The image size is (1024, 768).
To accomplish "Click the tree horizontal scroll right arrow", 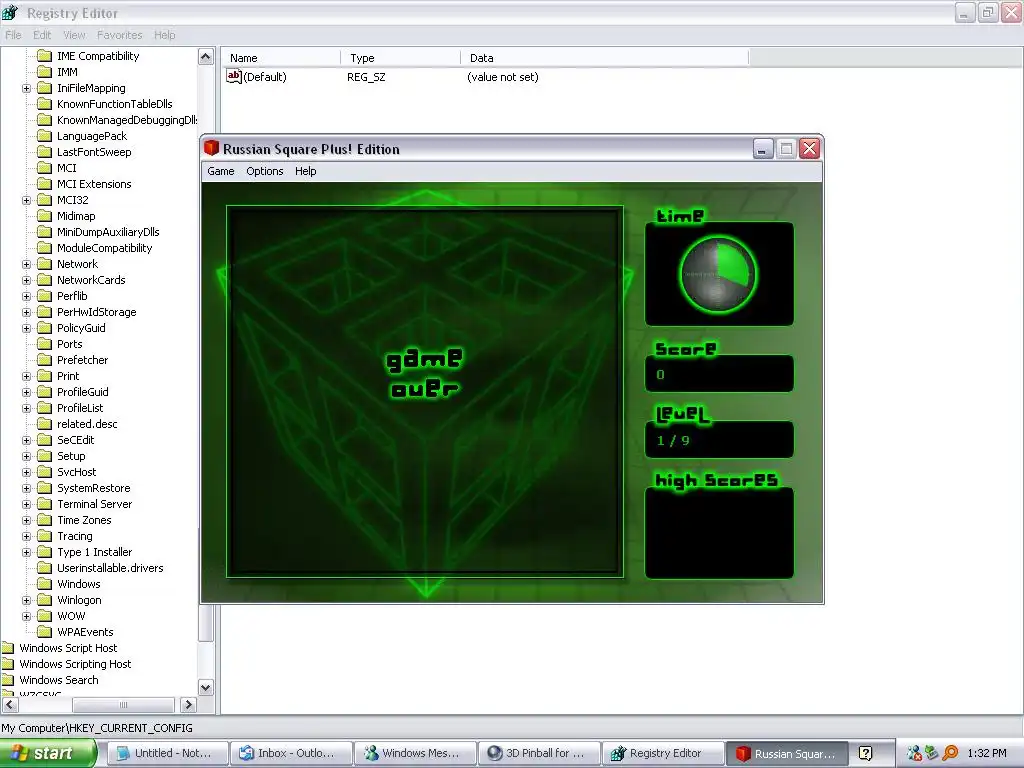I will point(189,705).
